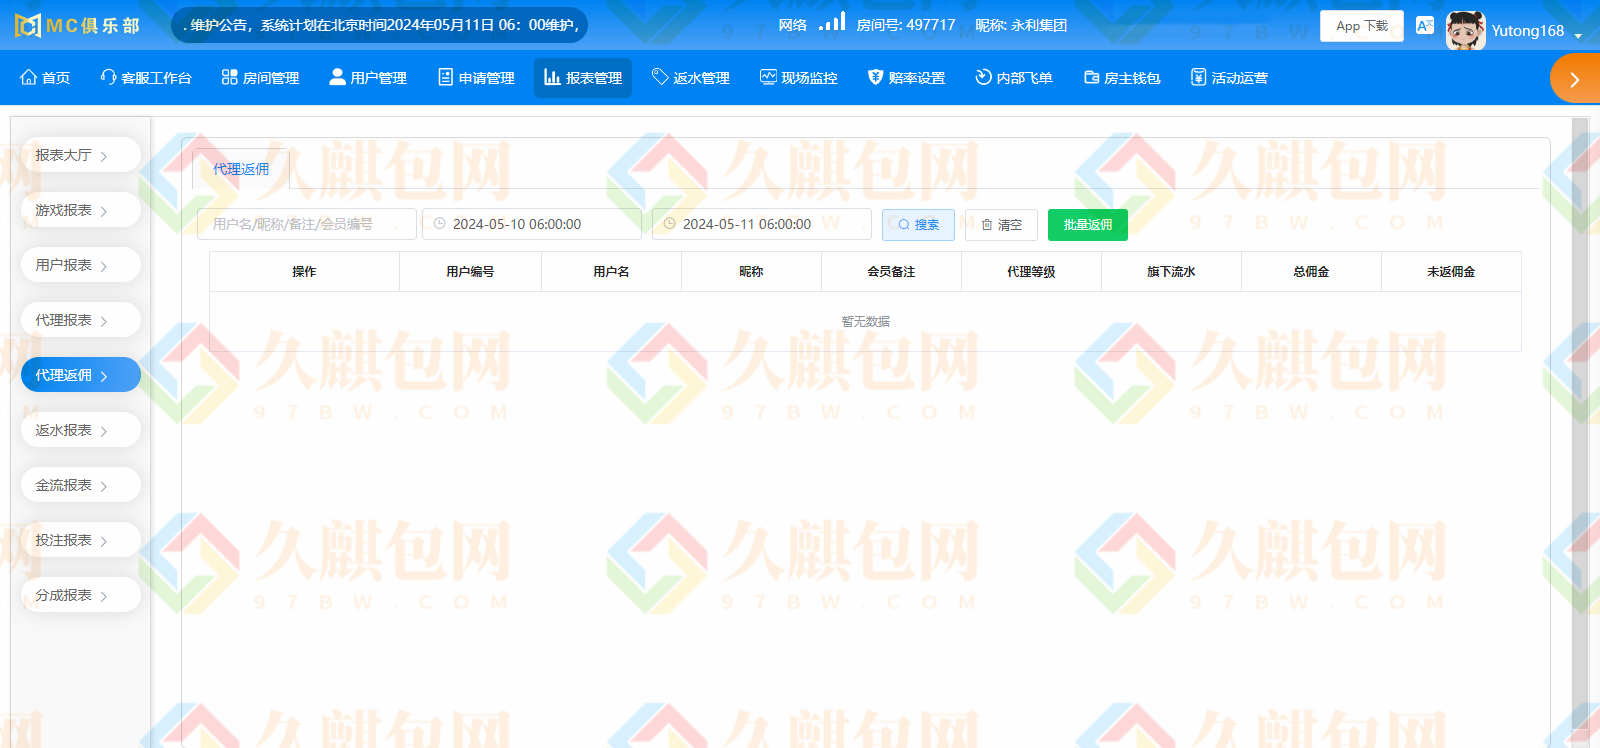This screenshot has height=748, width=1600.
Task: Expand the Yutong168 account dropdown arrow
Action: [1578, 35]
